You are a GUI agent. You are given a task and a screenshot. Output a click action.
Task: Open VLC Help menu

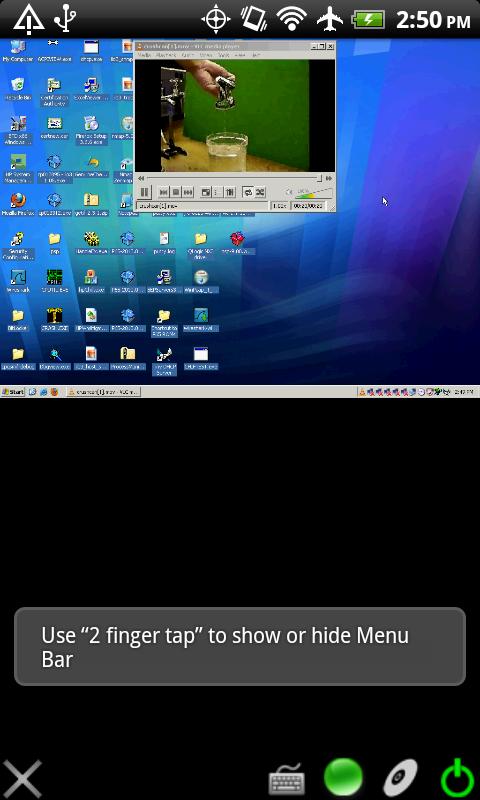pos(256,55)
